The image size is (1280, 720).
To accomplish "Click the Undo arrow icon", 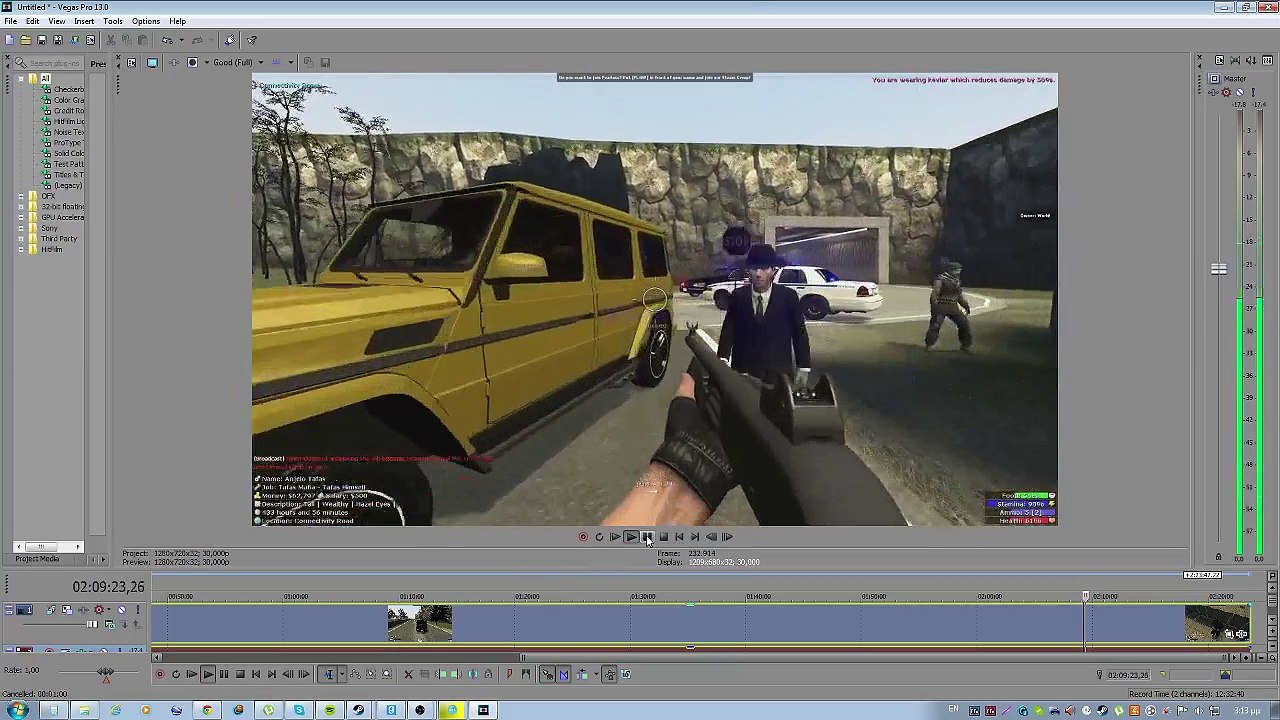I will (x=167, y=40).
